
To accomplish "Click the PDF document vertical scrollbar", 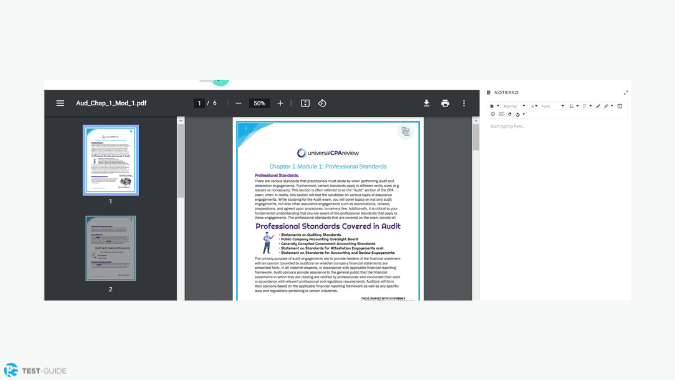I will (476, 209).
